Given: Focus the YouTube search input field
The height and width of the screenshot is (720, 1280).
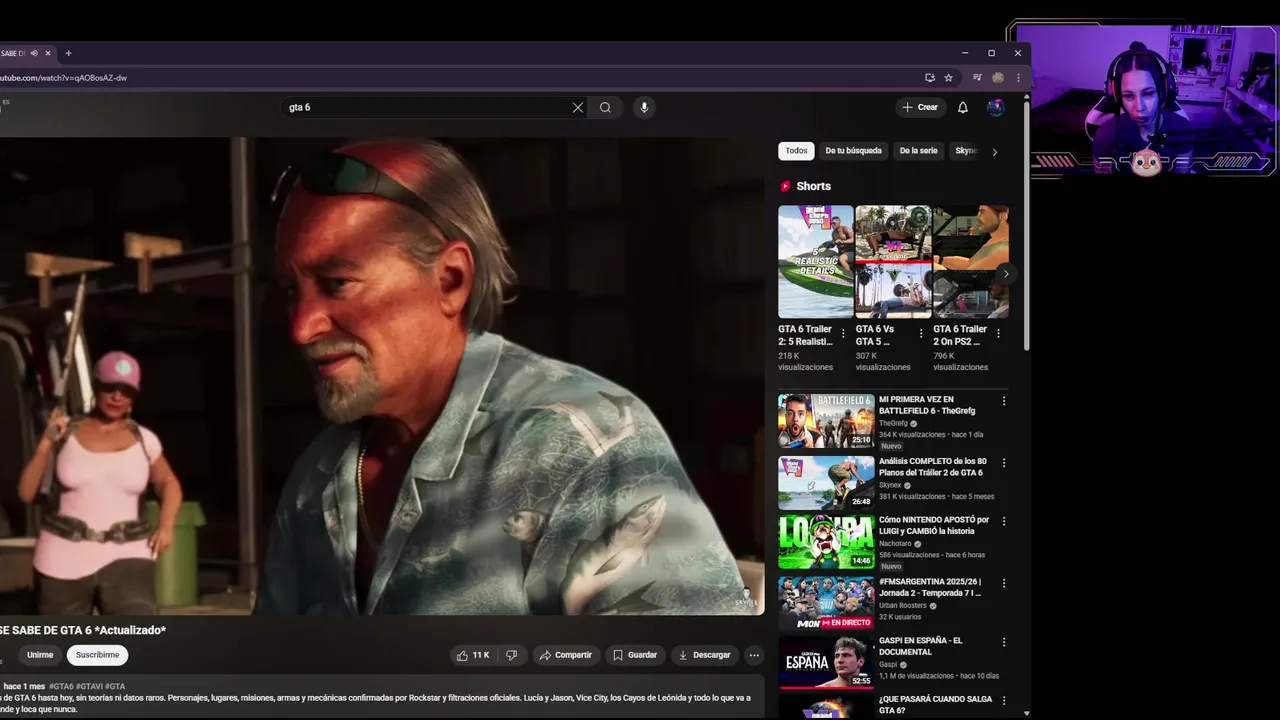Looking at the screenshot, I should (427, 107).
